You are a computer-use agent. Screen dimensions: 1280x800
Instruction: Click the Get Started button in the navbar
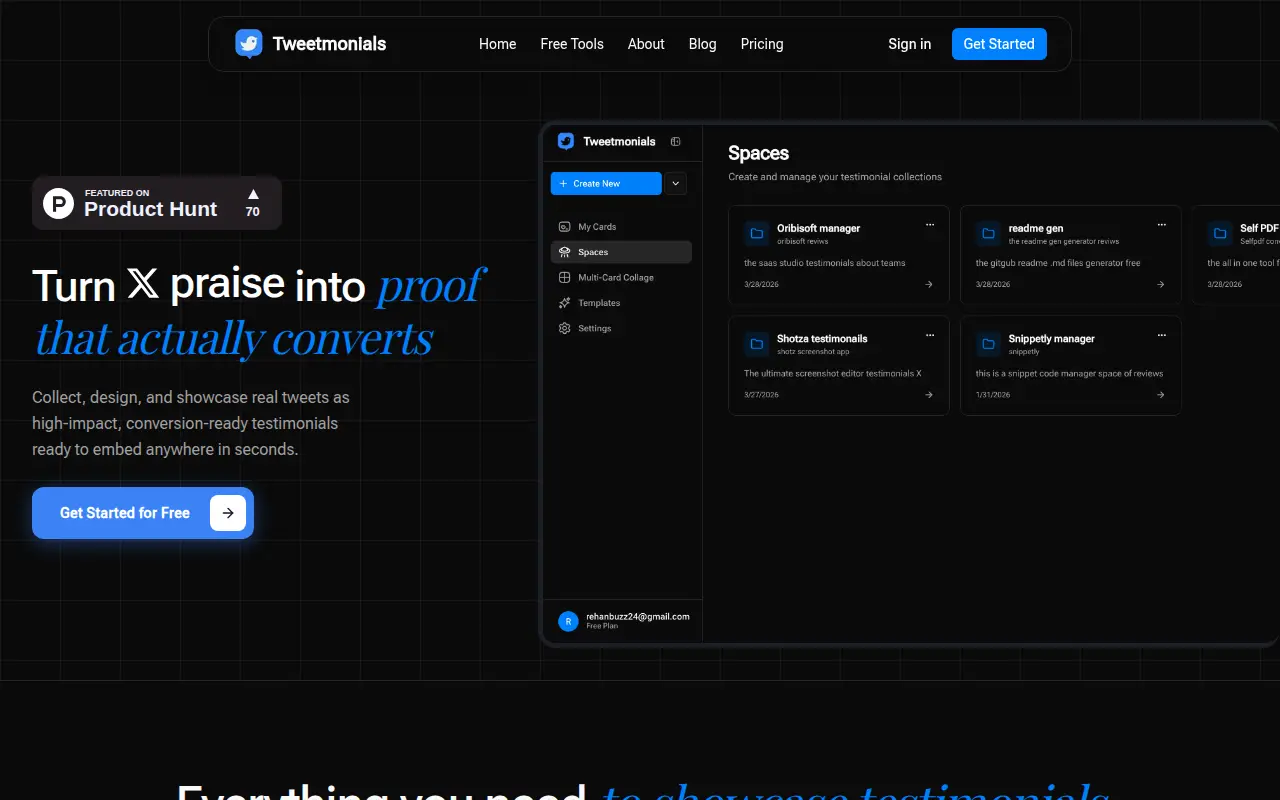pos(999,44)
